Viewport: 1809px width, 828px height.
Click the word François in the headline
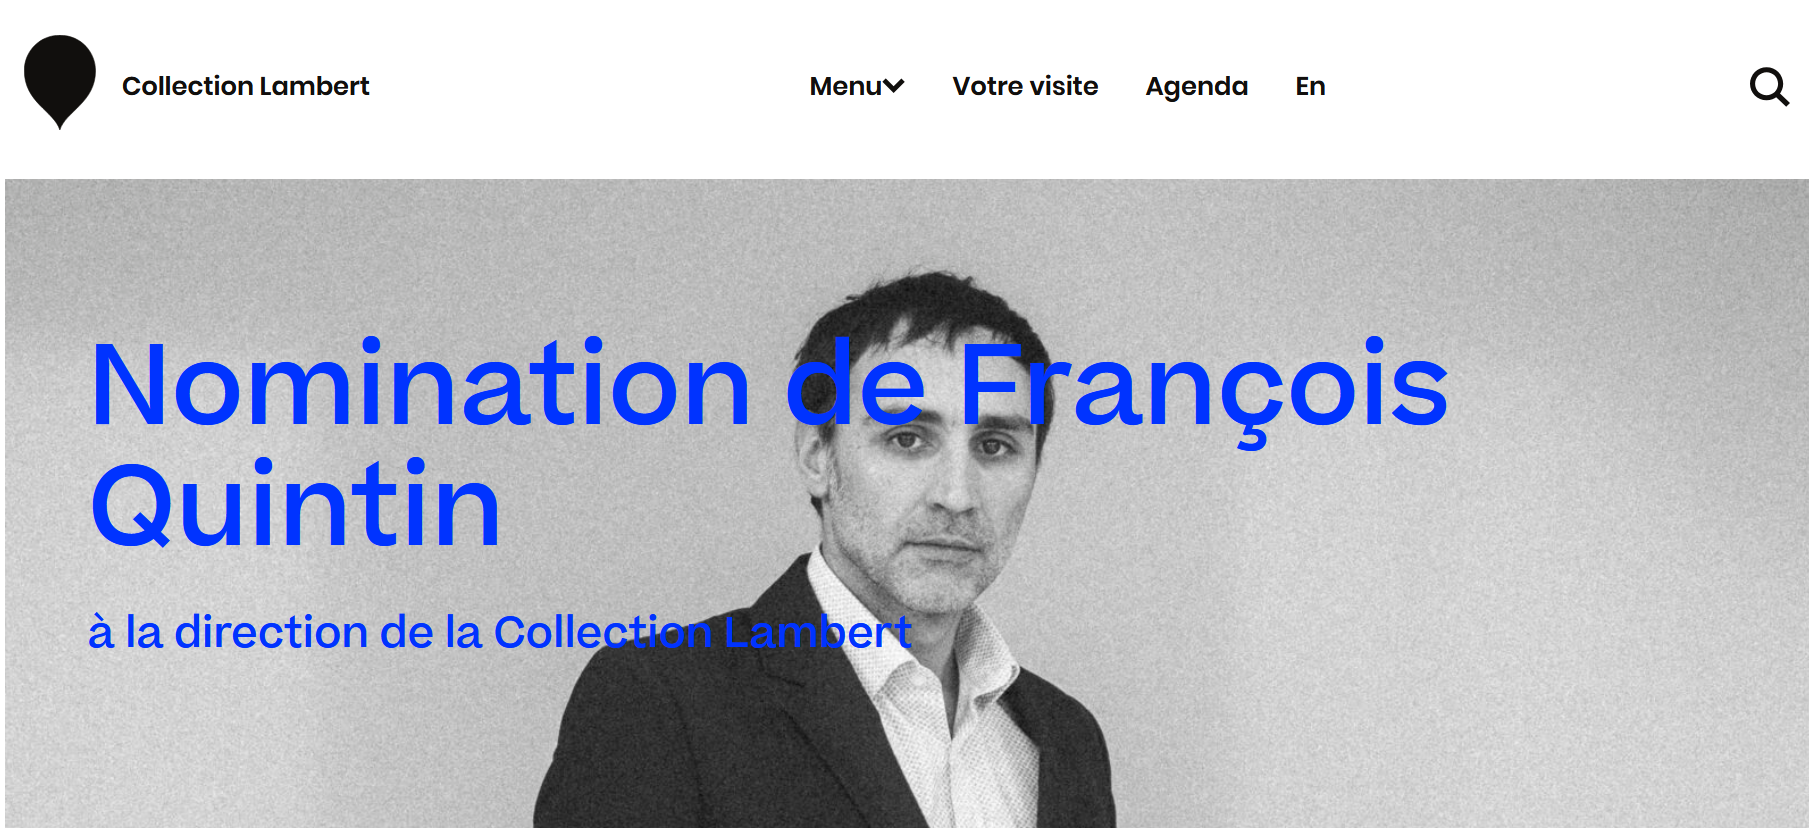pyautogui.click(x=1204, y=390)
